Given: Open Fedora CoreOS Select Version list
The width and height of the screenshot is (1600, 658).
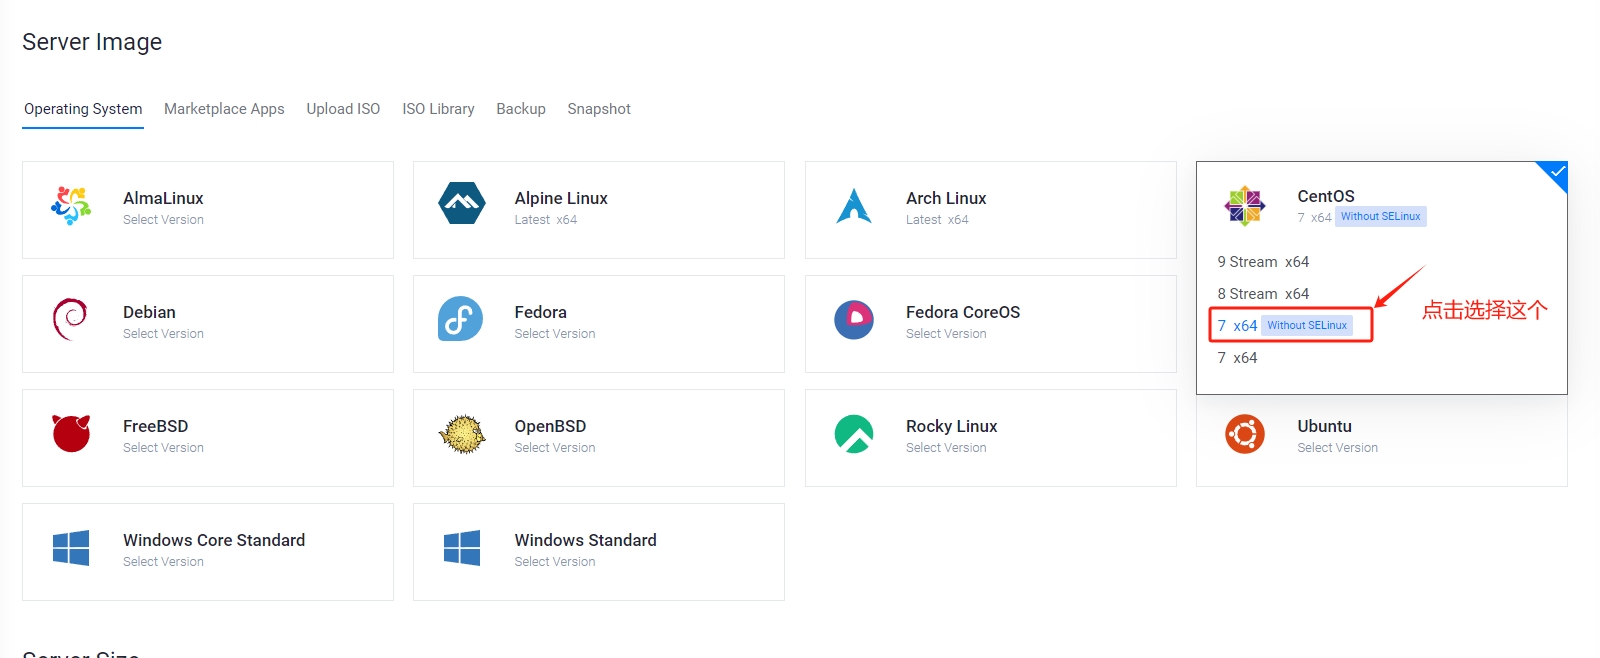Looking at the screenshot, I should (x=946, y=334).
